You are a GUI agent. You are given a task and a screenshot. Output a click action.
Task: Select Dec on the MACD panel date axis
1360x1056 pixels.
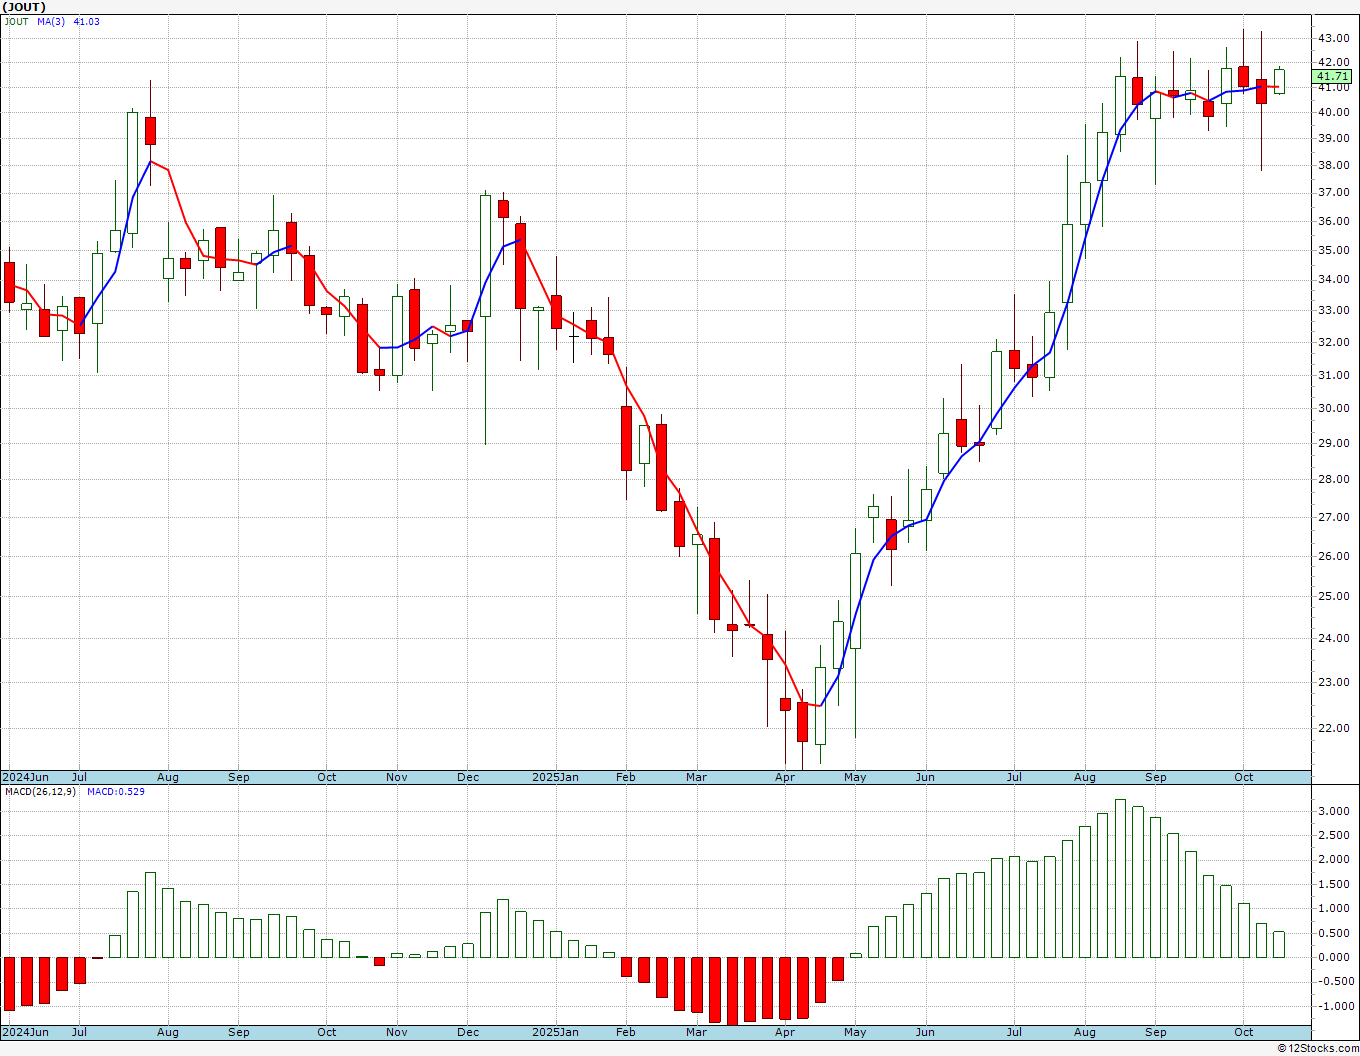tap(468, 1032)
